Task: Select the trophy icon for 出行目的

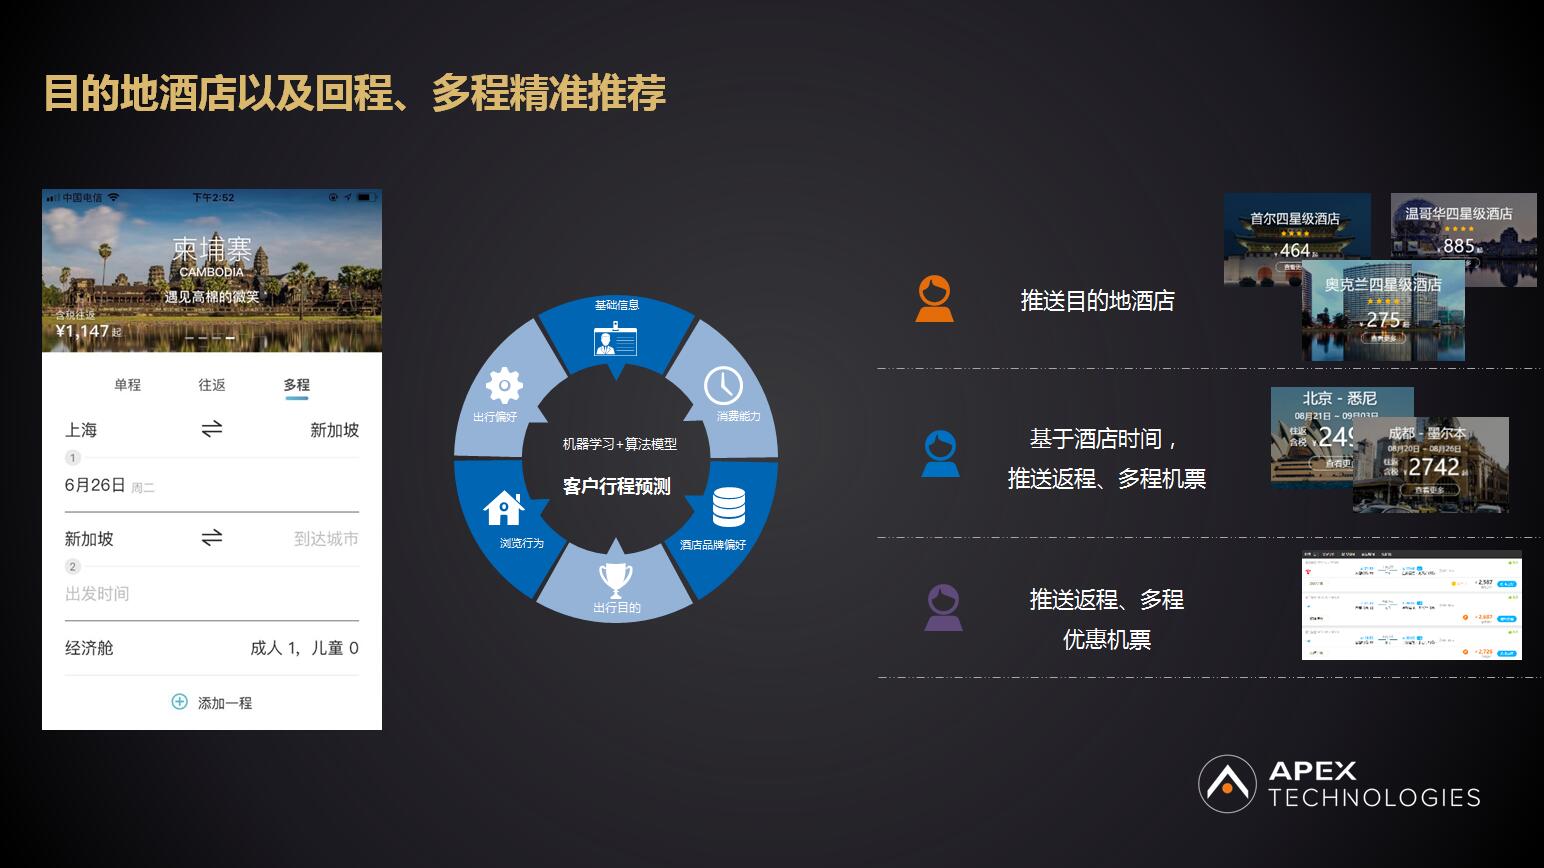Action: coord(614,578)
